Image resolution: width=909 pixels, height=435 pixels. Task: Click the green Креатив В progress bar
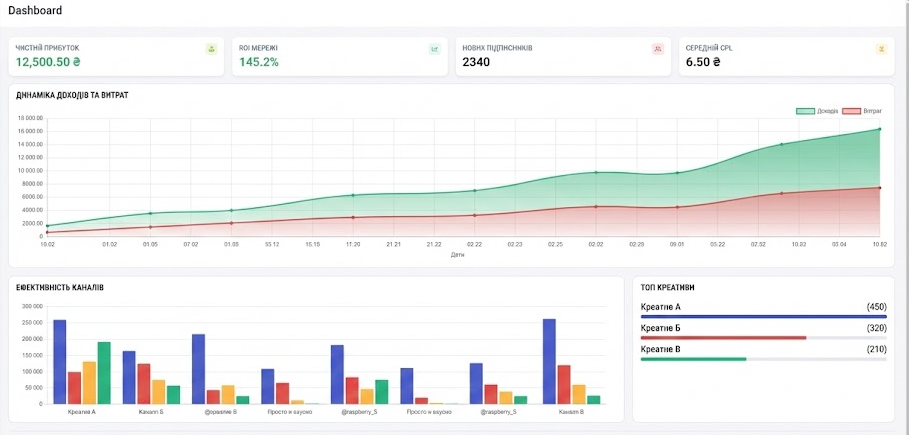pyautogui.click(x=693, y=358)
